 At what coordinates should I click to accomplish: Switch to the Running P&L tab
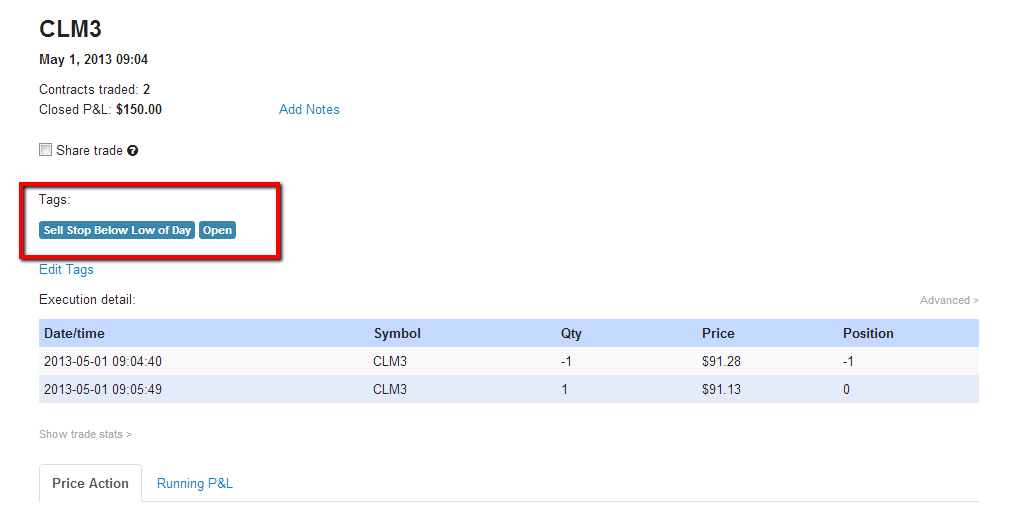pyautogui.click(x=195, y=483)
